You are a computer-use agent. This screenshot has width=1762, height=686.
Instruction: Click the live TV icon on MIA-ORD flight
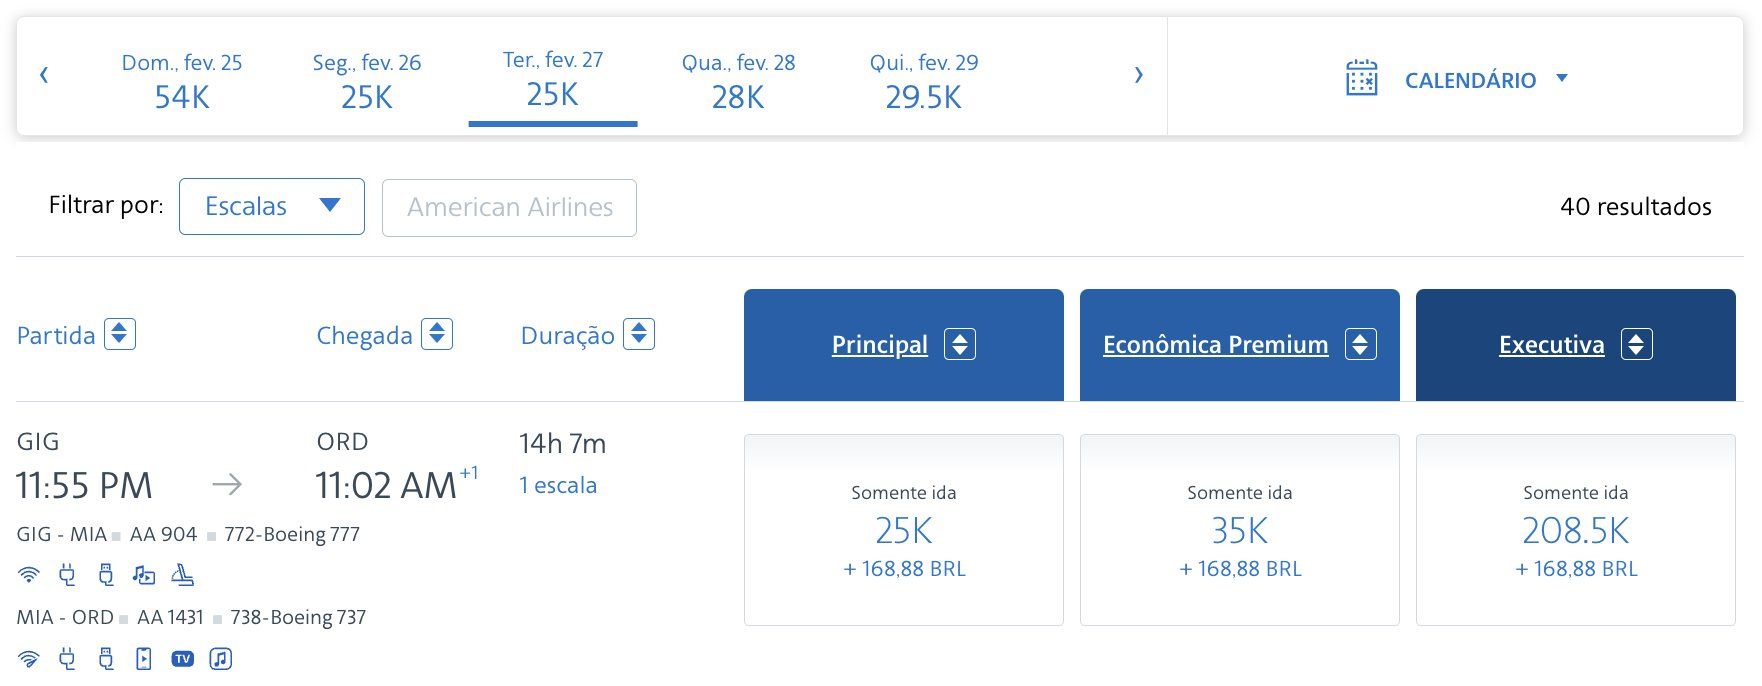click(182, 658)
